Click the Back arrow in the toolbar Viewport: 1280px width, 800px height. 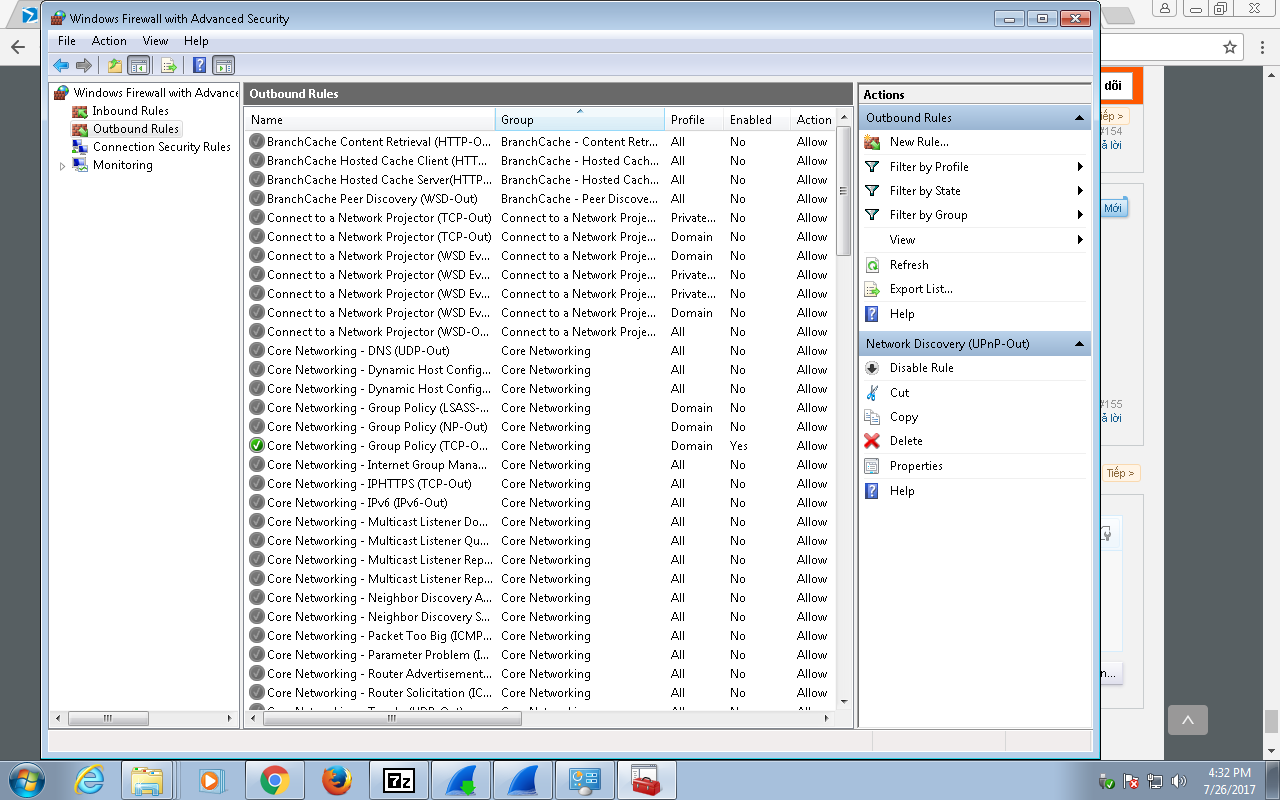61,66
